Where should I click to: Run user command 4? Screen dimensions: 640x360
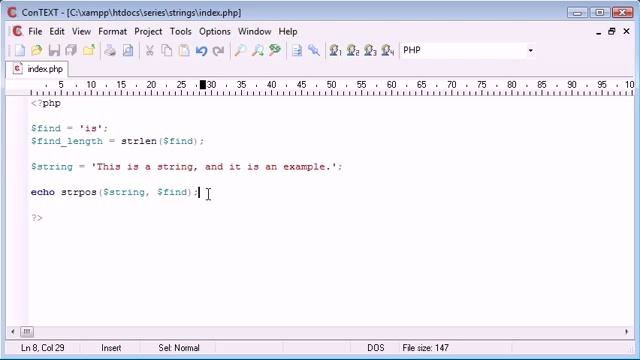(x=387, y=50)
